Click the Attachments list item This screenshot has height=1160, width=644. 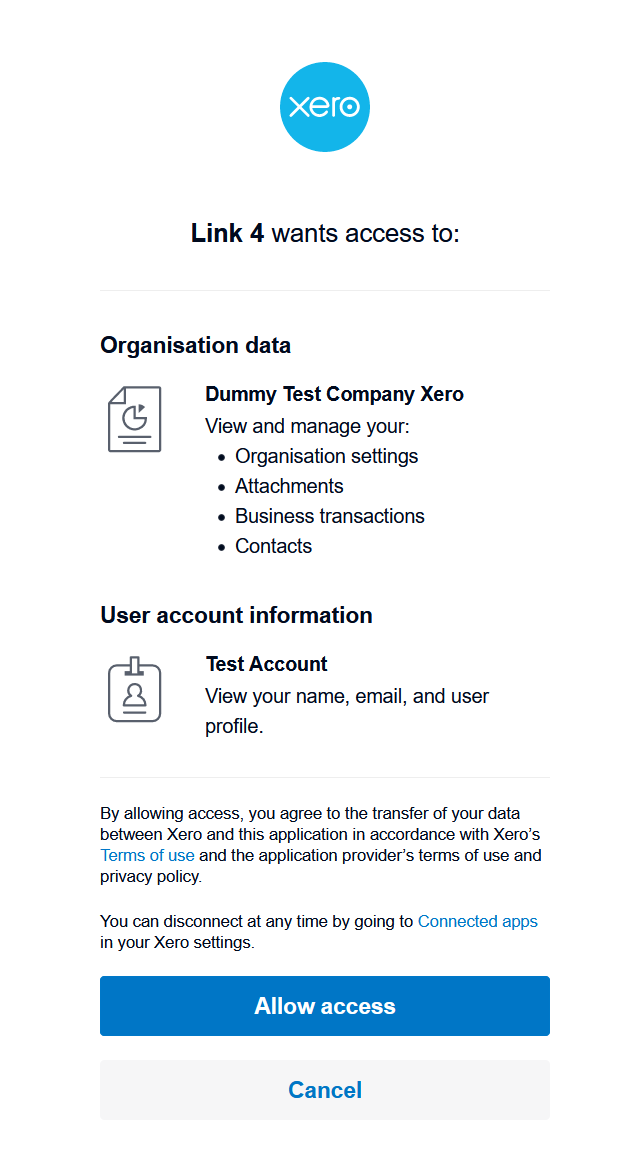(x=289, y=486)
